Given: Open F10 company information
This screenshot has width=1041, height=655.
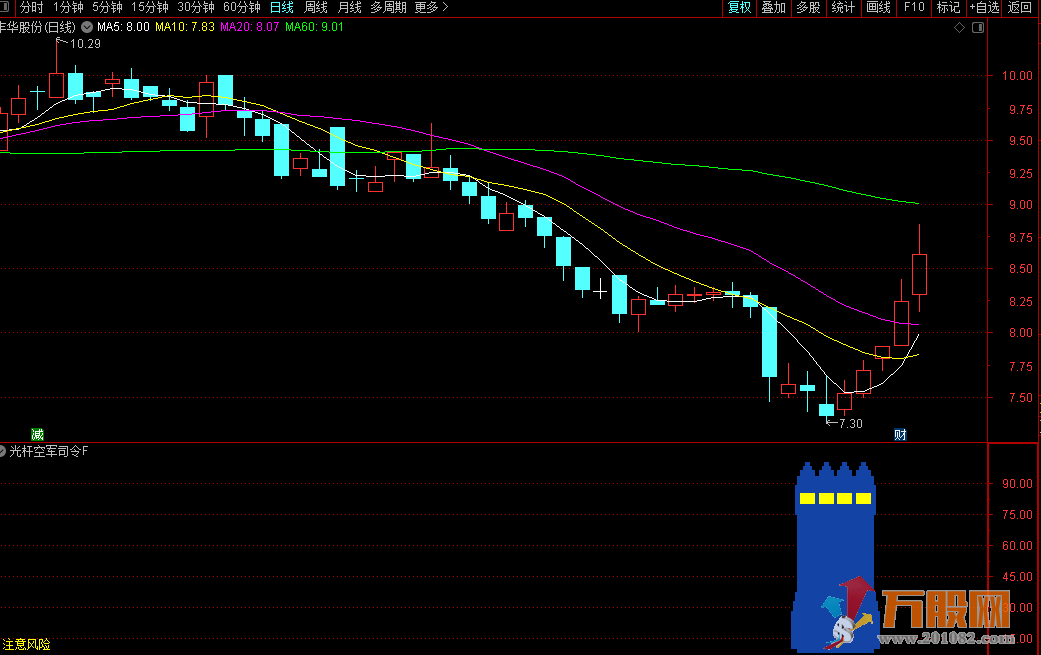Looking at the screenshot, I should 914,7.
